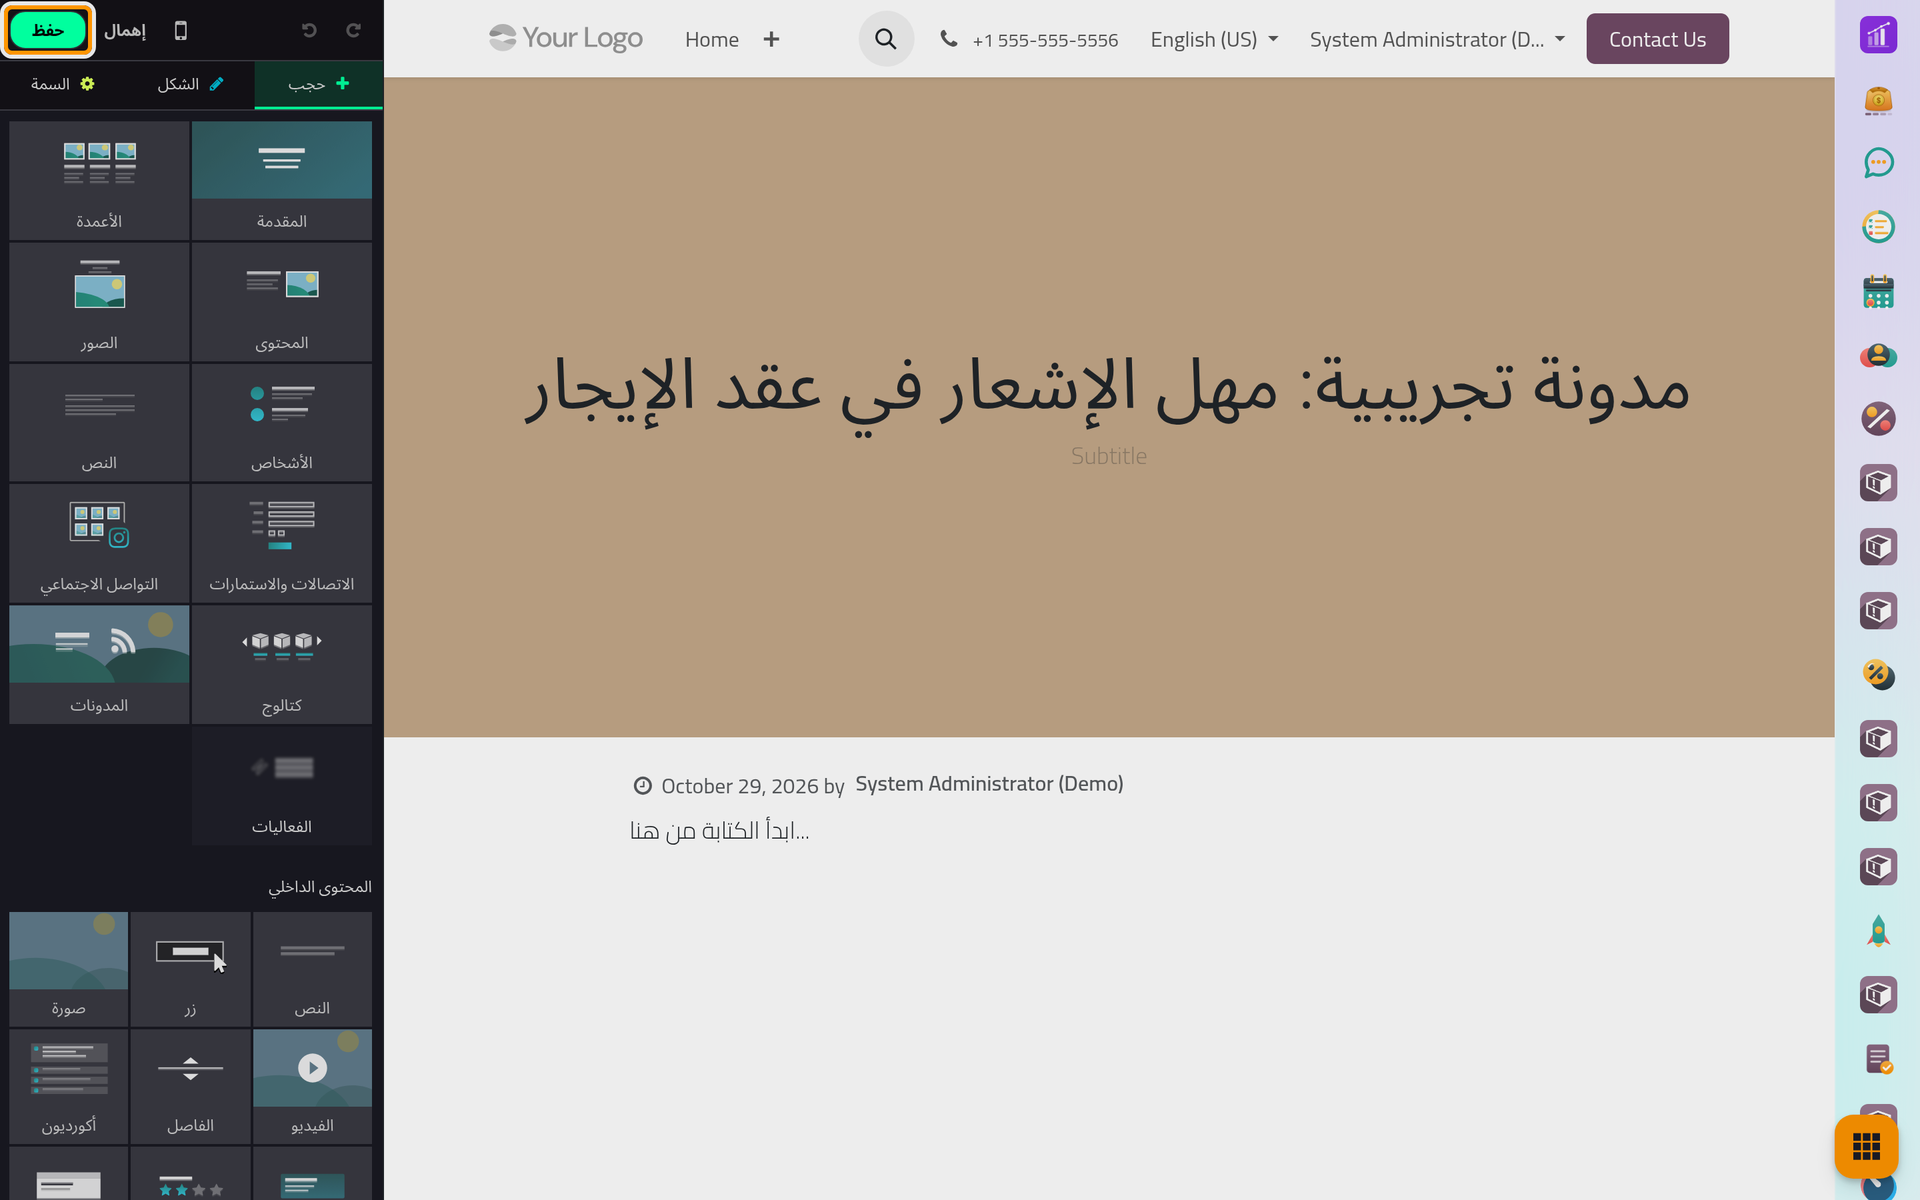The width and height of the screenshot is (1920, 1200).
Task: Toggle mobile preview icon
Action: pos(181,30)
